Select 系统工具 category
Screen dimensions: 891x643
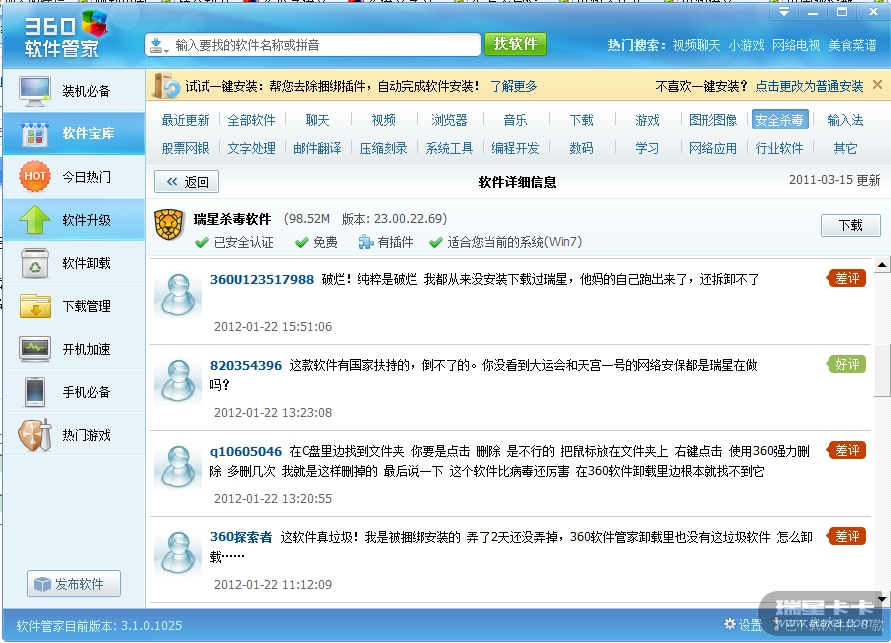click(x=449, y=148)
